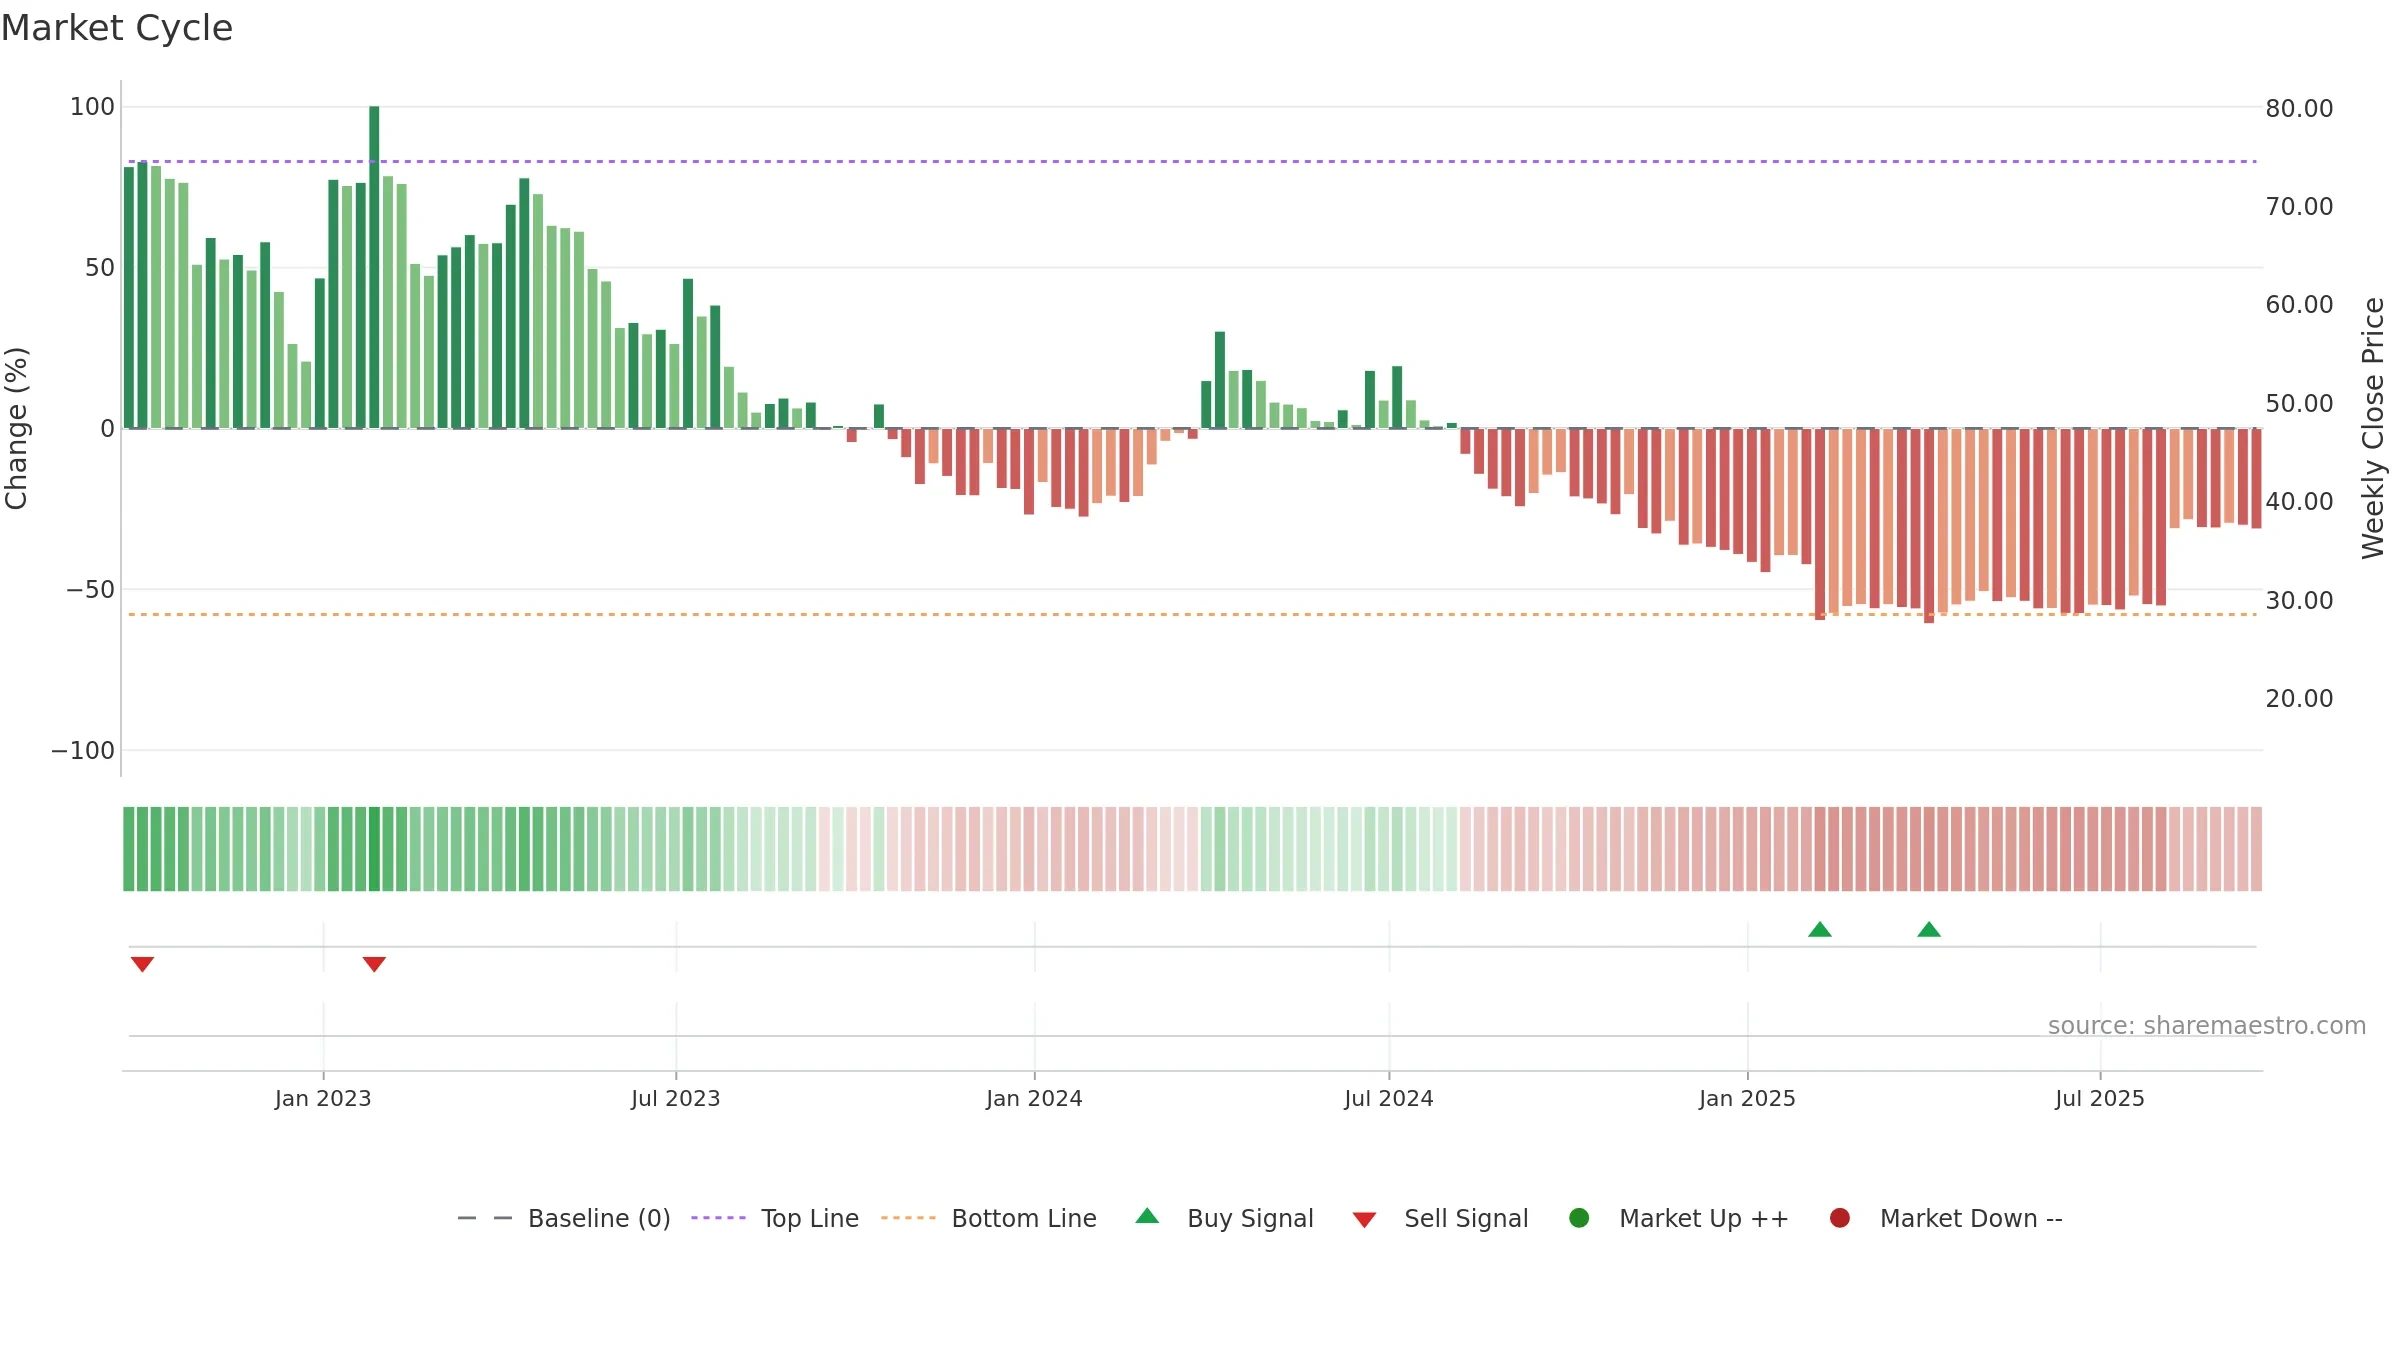Click the Market Up ++ green circle icon

[x=1579, y=1218]
